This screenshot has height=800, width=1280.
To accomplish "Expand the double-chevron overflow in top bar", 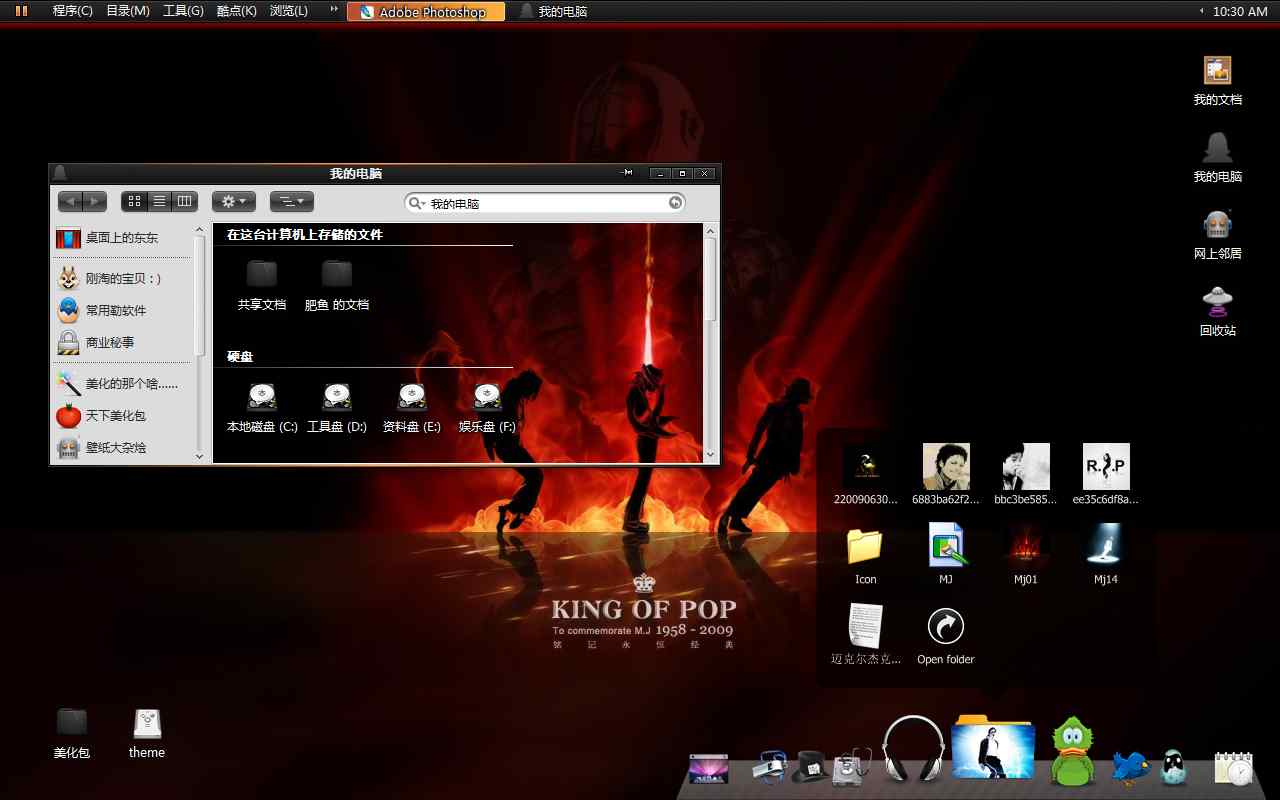I will coord(334,11).
